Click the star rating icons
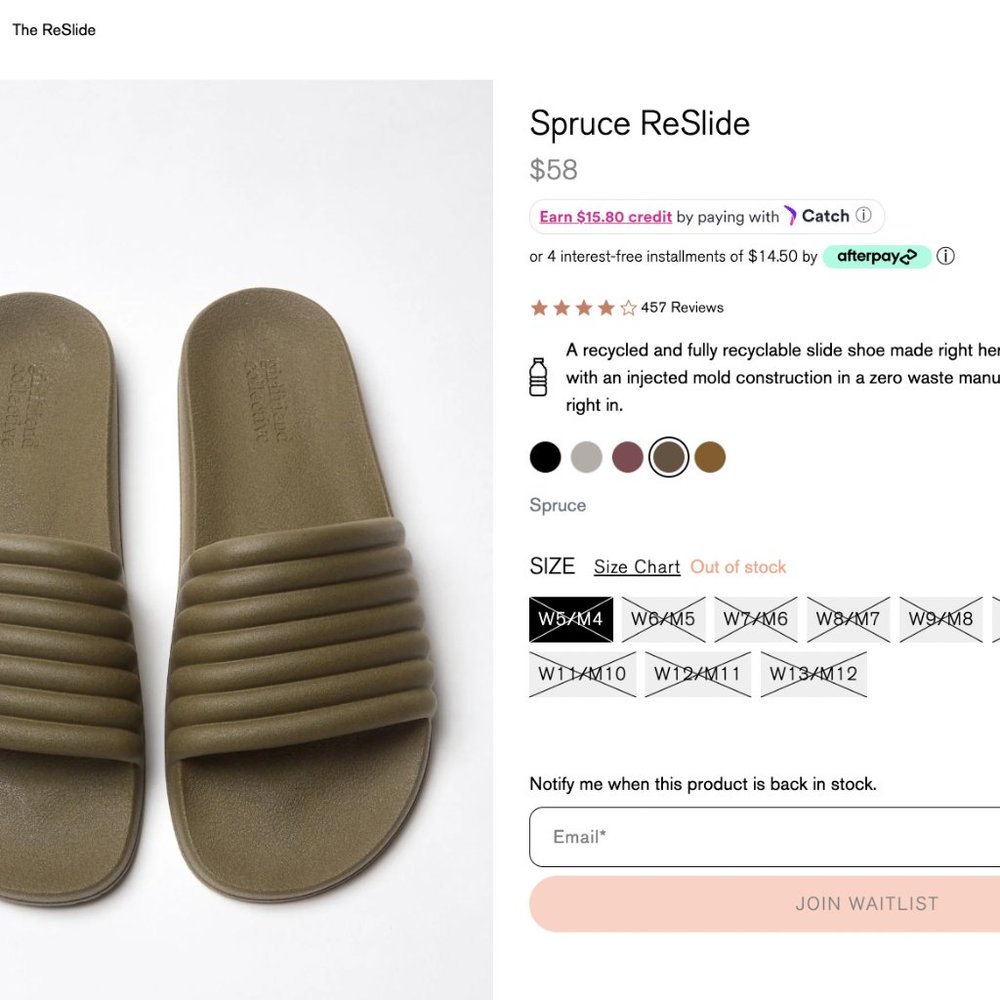This screenshot has height=1000, width=1000. point(583,308)
